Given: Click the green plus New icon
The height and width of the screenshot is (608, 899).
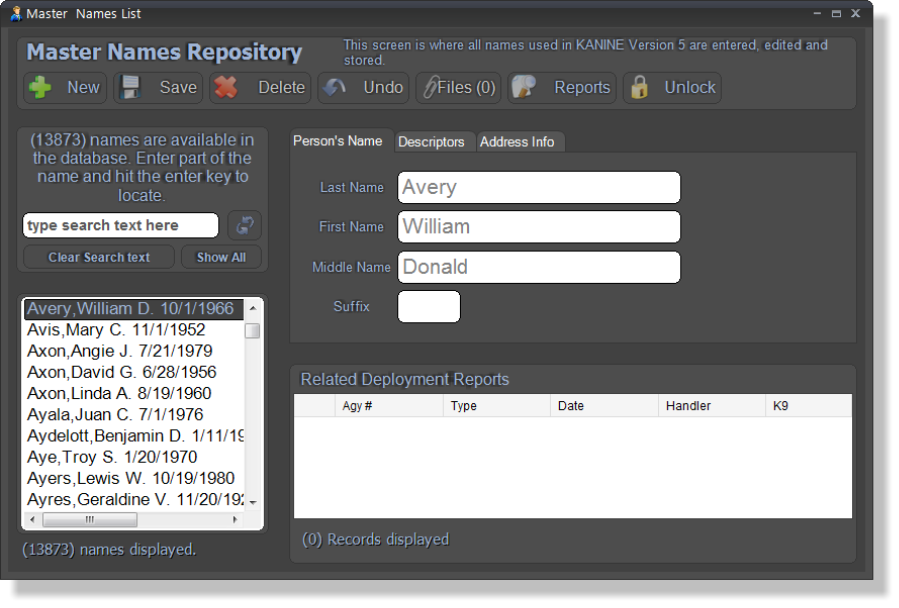Looking at the screenshot, I should pyautogui.click(x=40, y=88).
